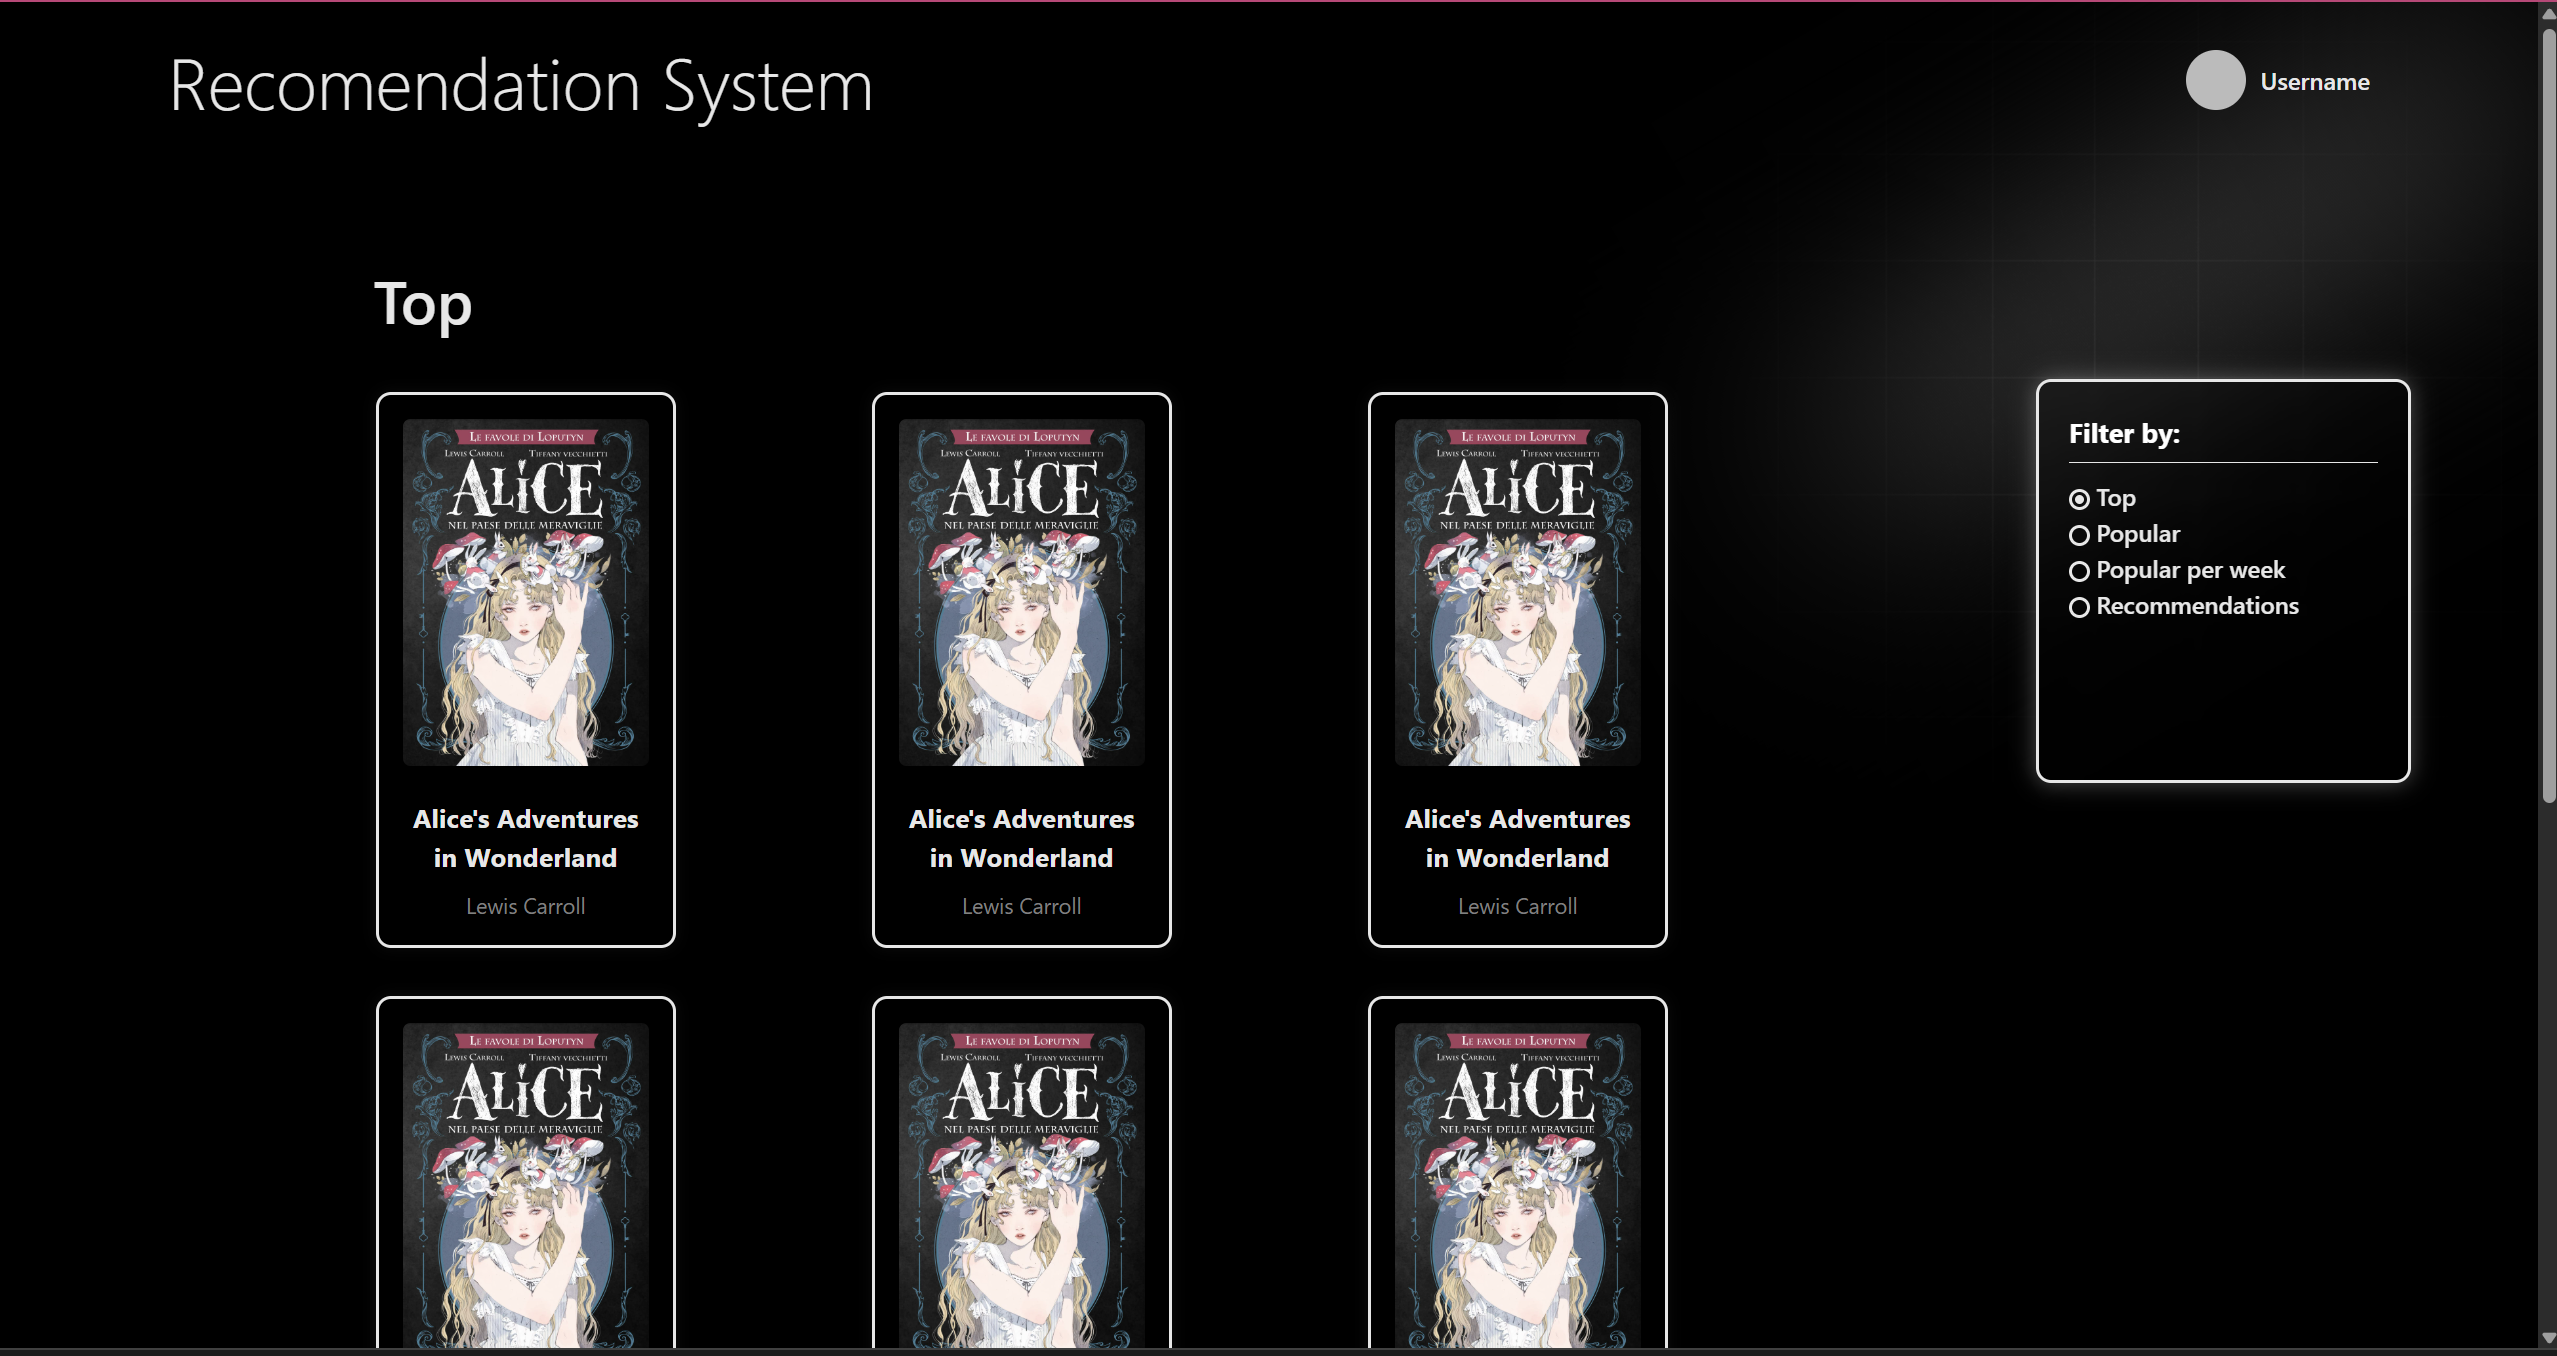
Task: Click Lewis Carroll author on third card
Action: coord(1517,906)
